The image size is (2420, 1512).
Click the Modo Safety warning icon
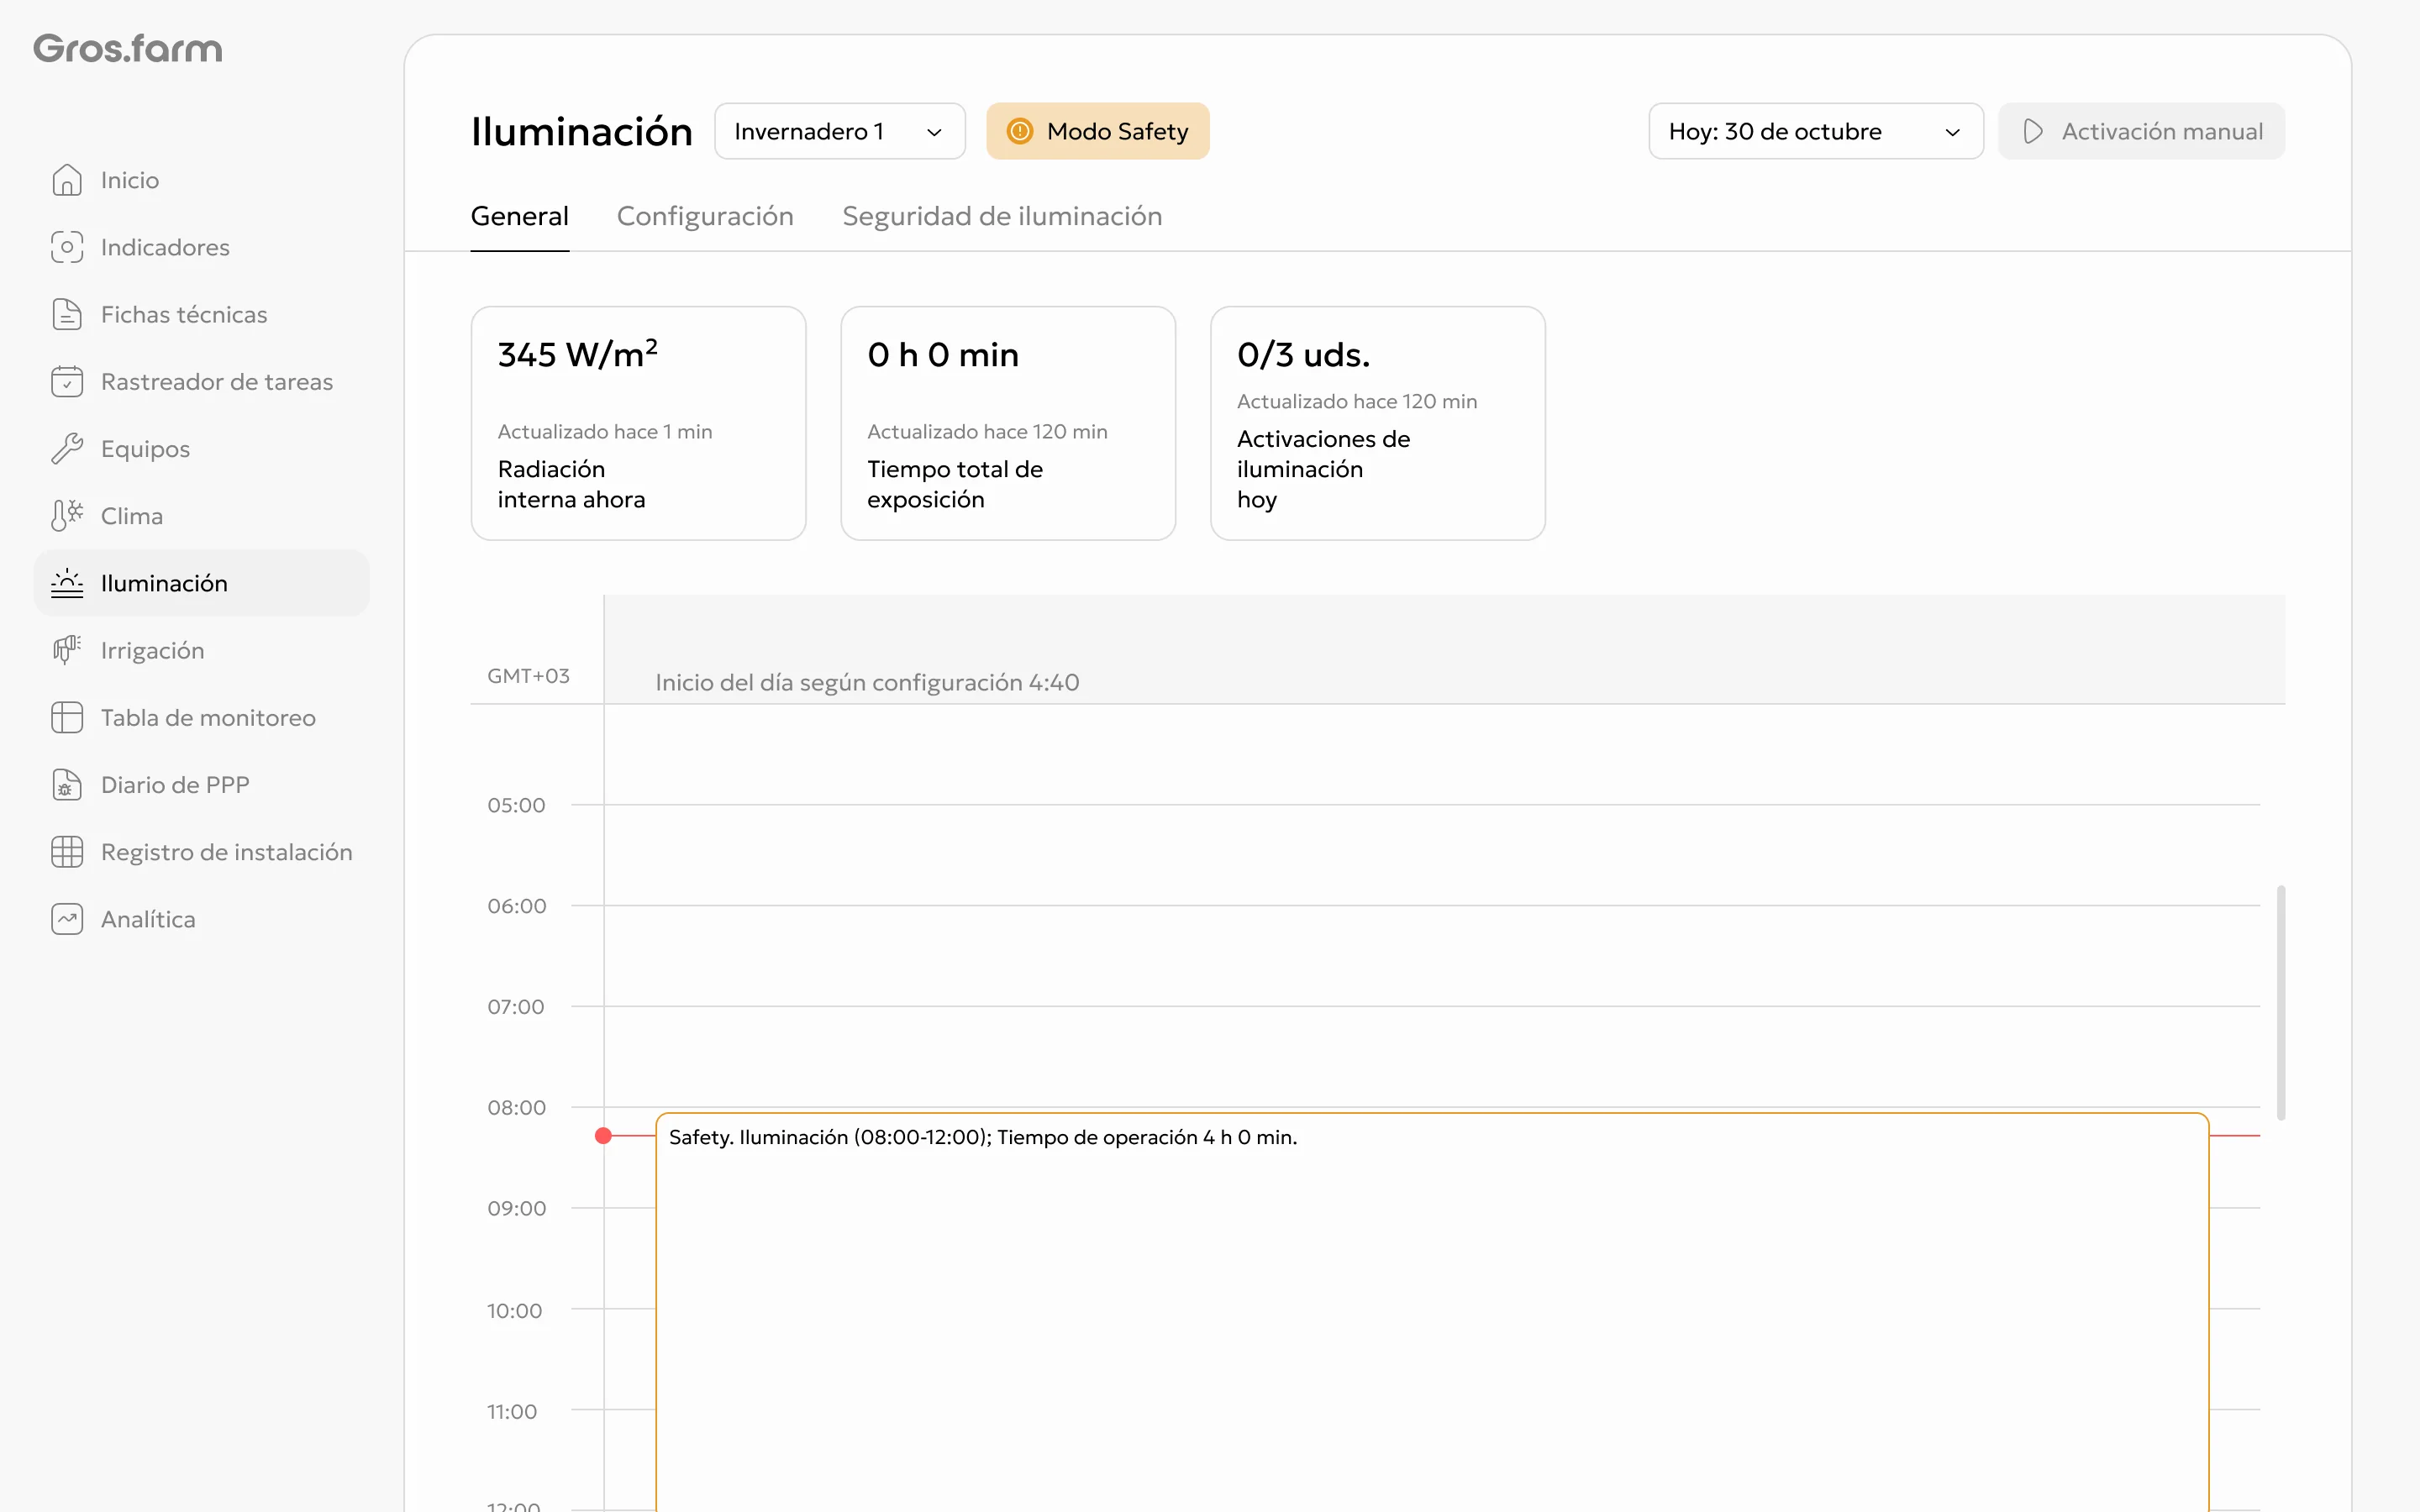tap(1019, 131)
